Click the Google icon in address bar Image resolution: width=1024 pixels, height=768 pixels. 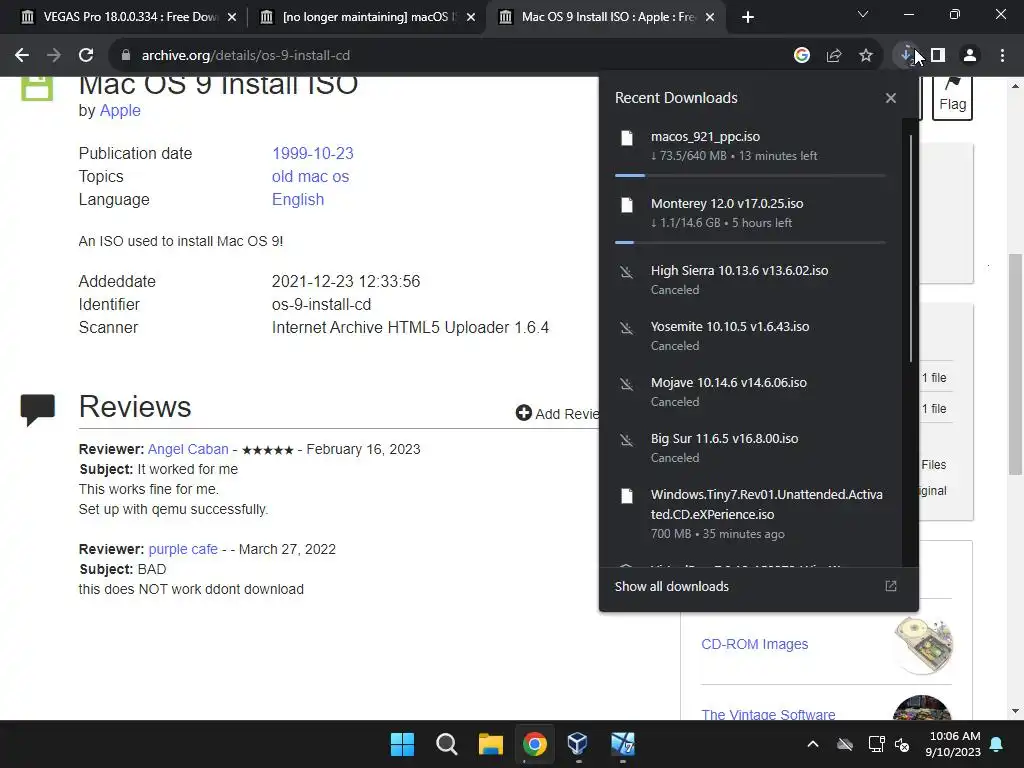802,56
